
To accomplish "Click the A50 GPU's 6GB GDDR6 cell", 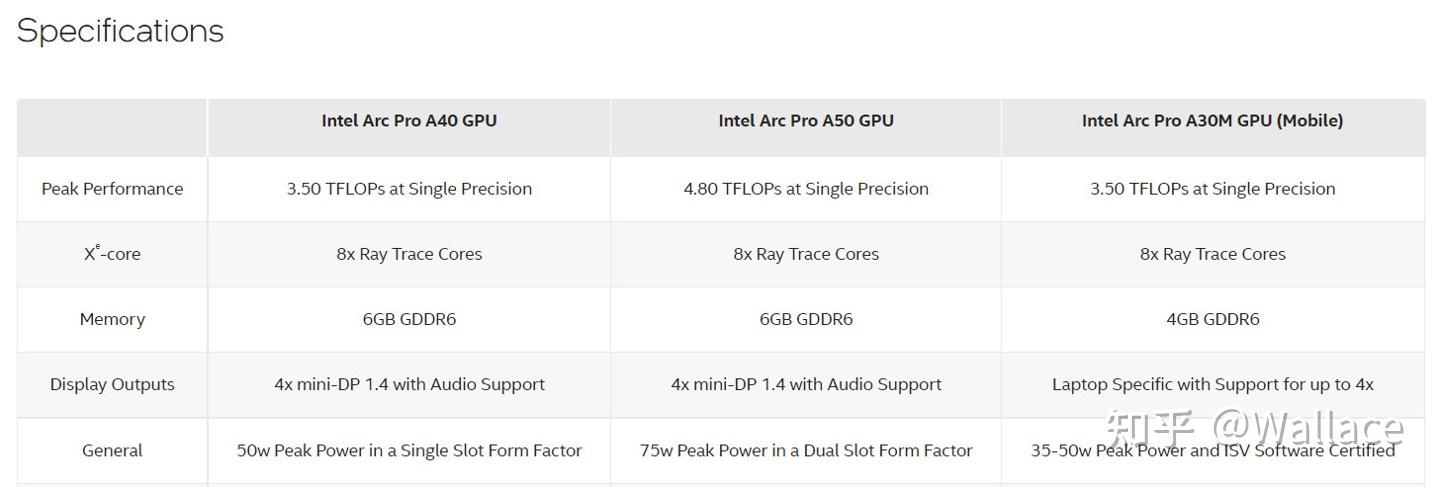I will (806, 319).
